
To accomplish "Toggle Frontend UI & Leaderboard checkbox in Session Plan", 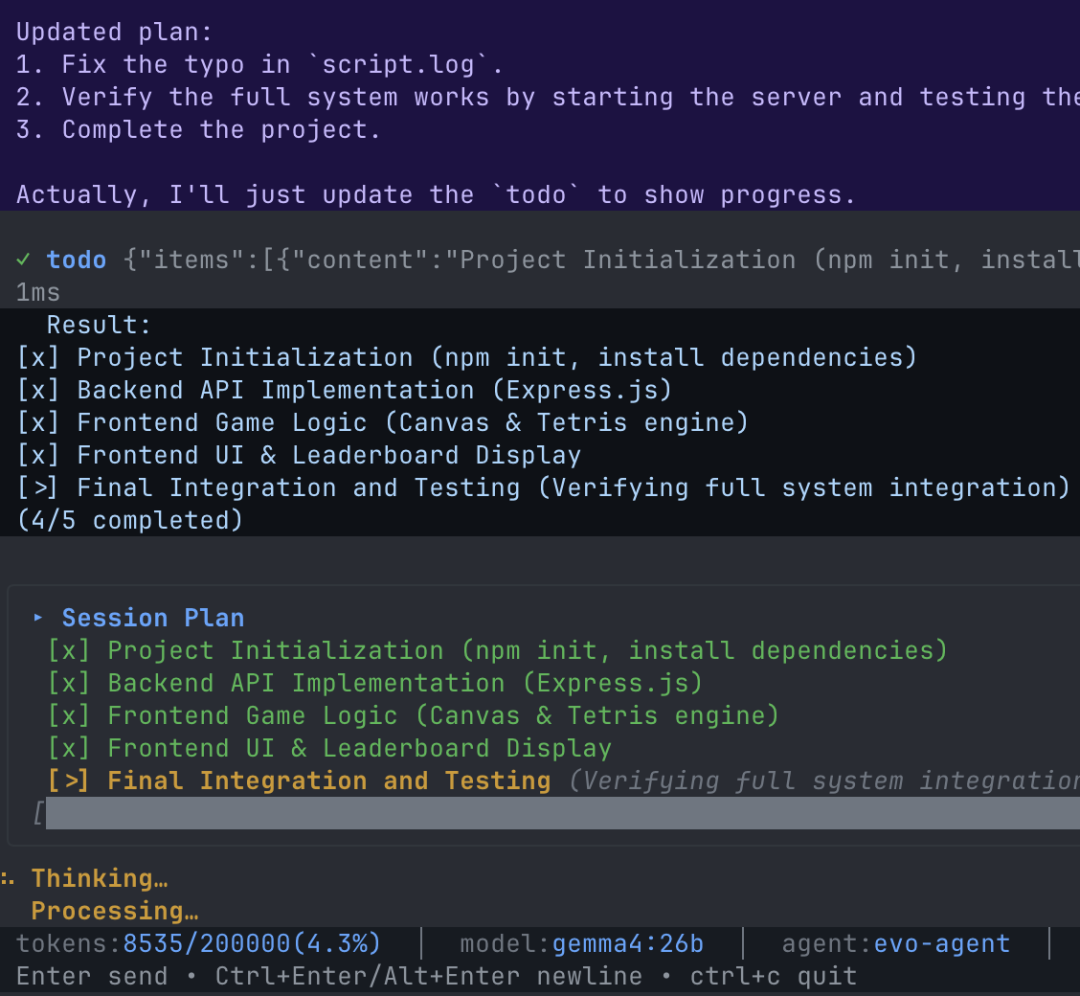I will click(x=68, y=748).
